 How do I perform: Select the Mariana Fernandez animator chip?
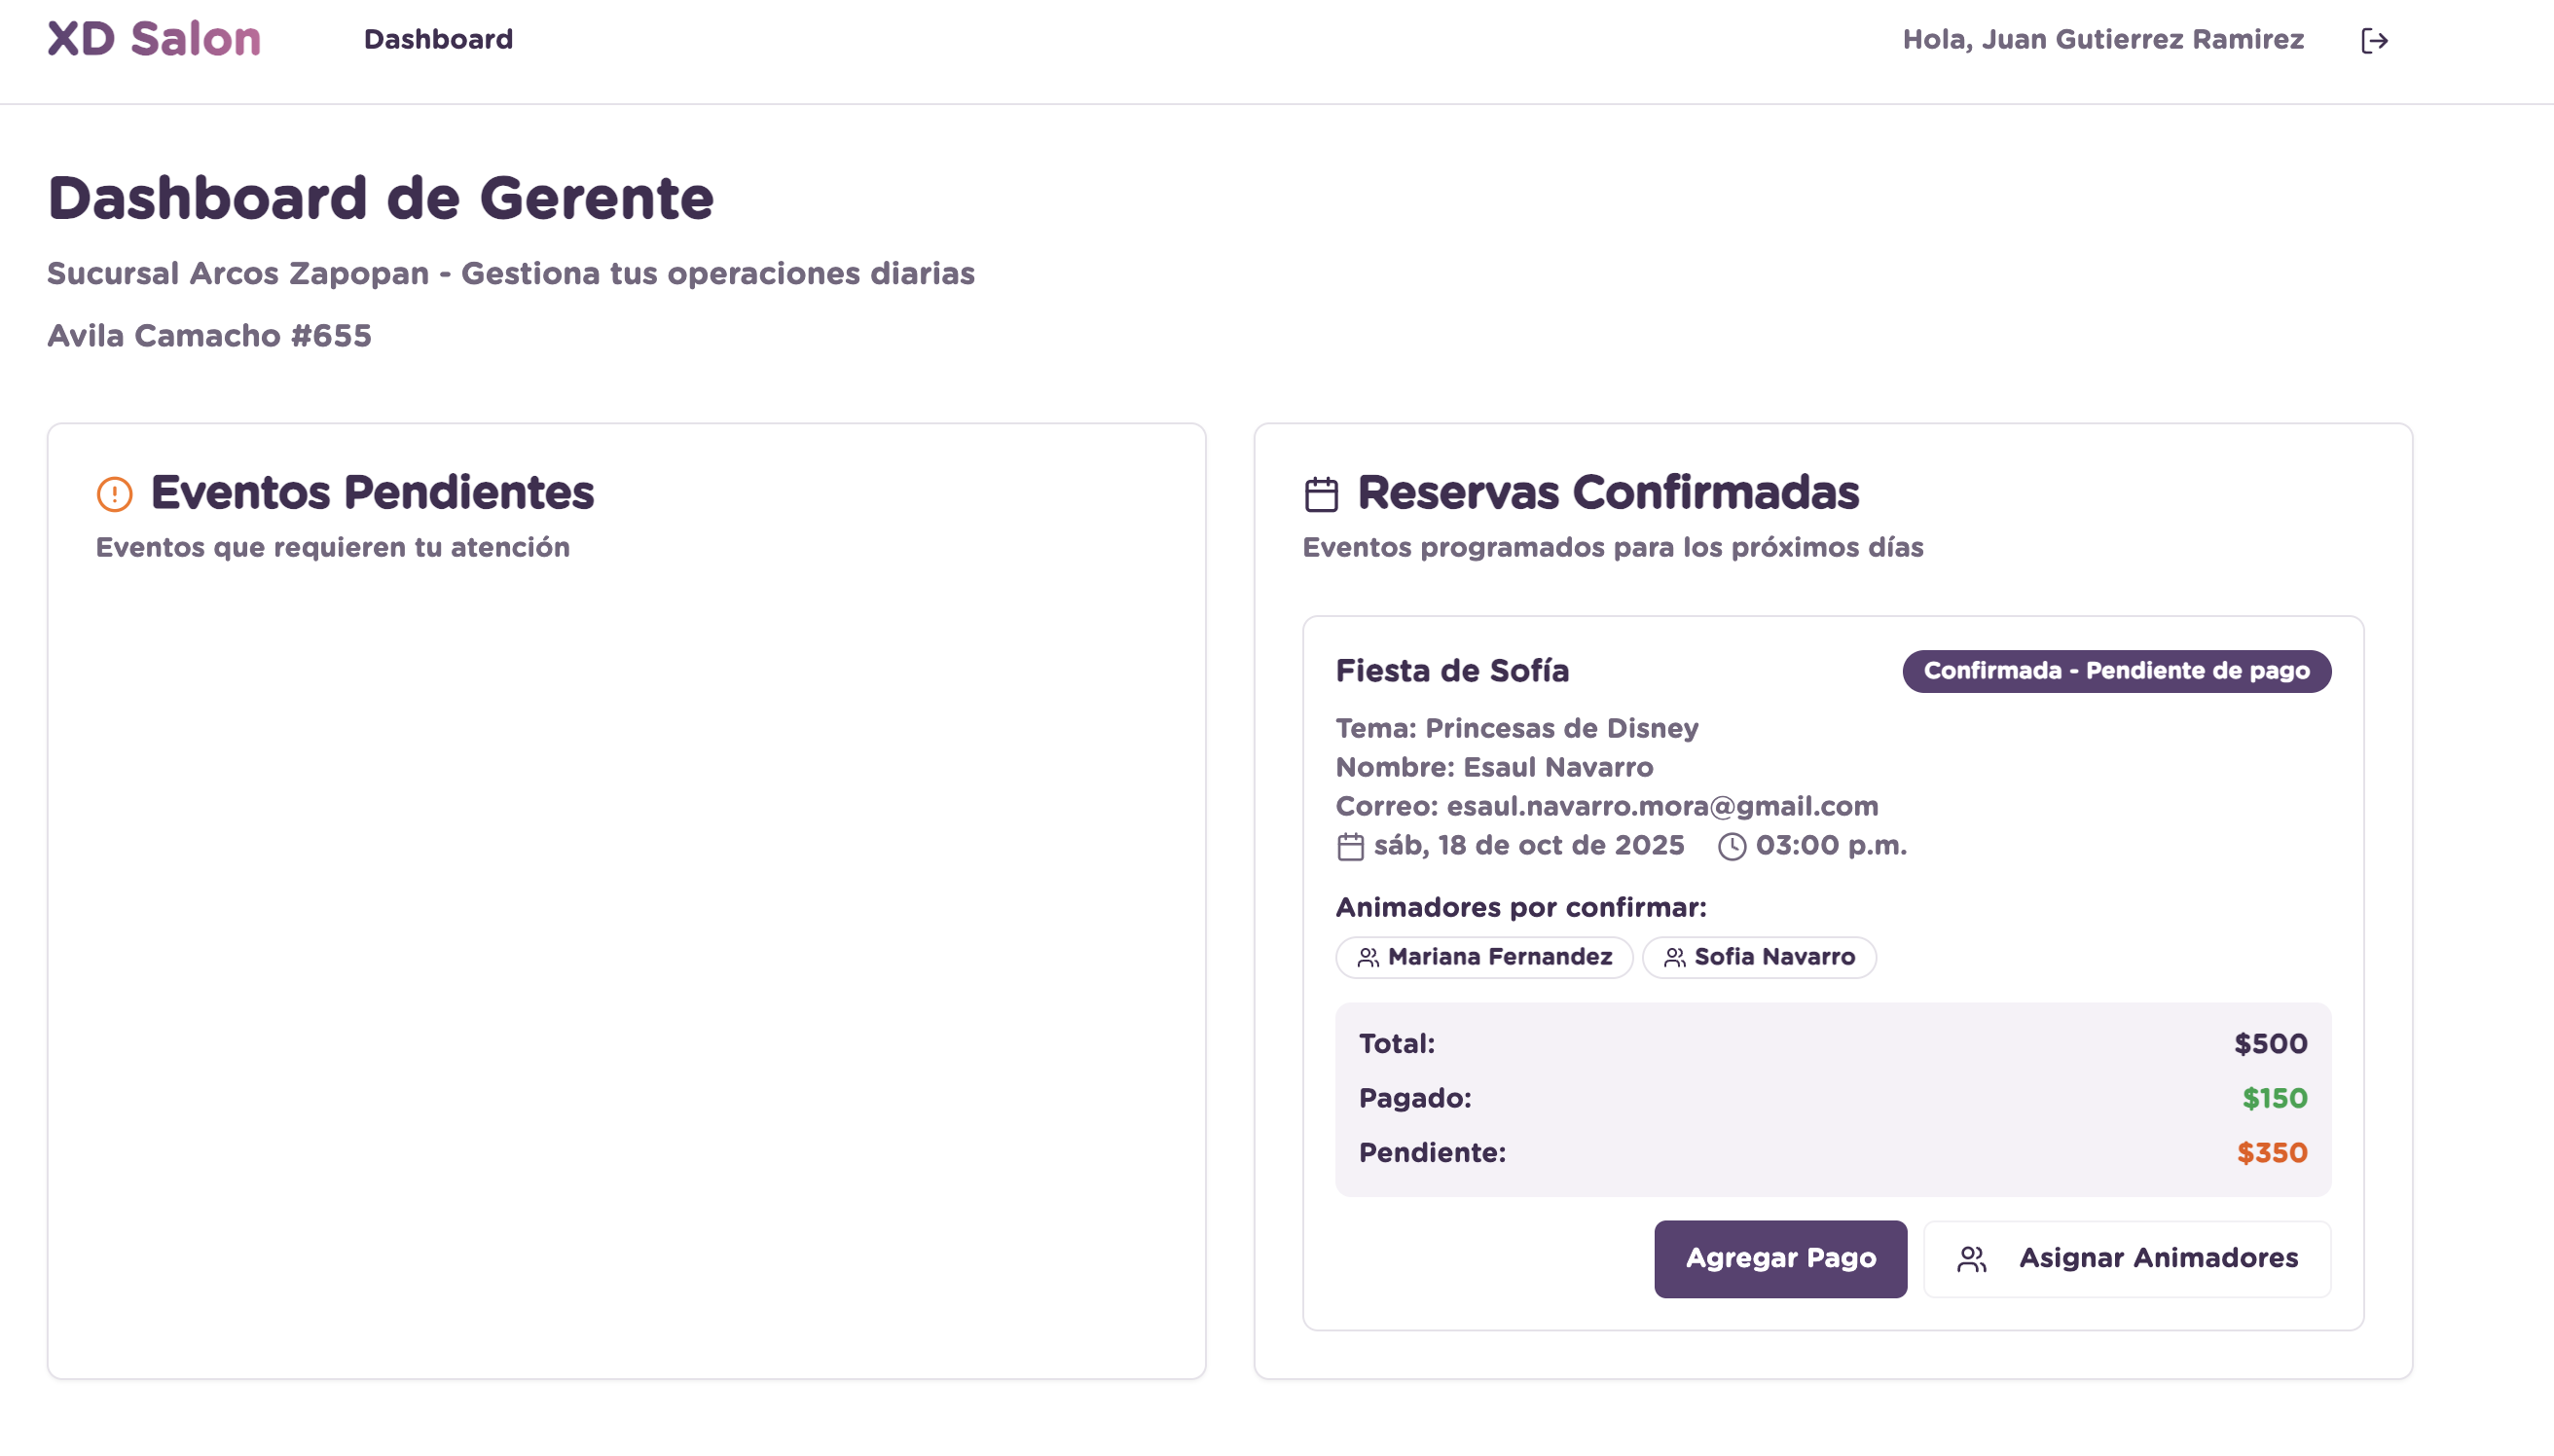point(1483,957)
